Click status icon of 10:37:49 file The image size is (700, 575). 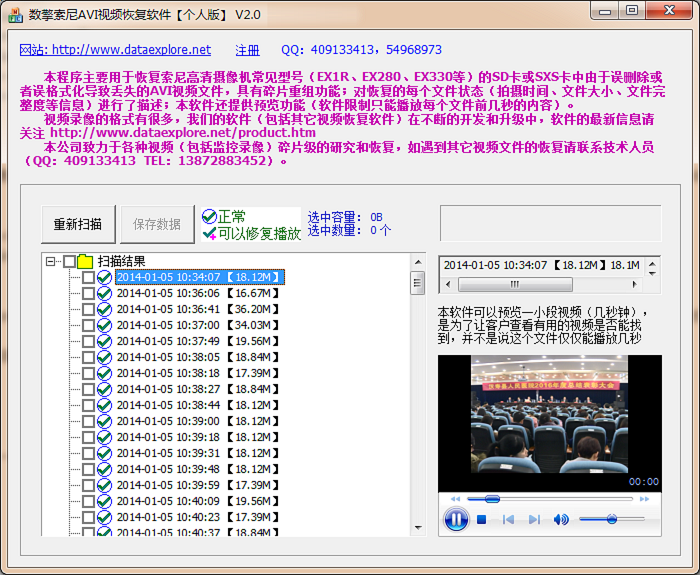pos(104,342)
